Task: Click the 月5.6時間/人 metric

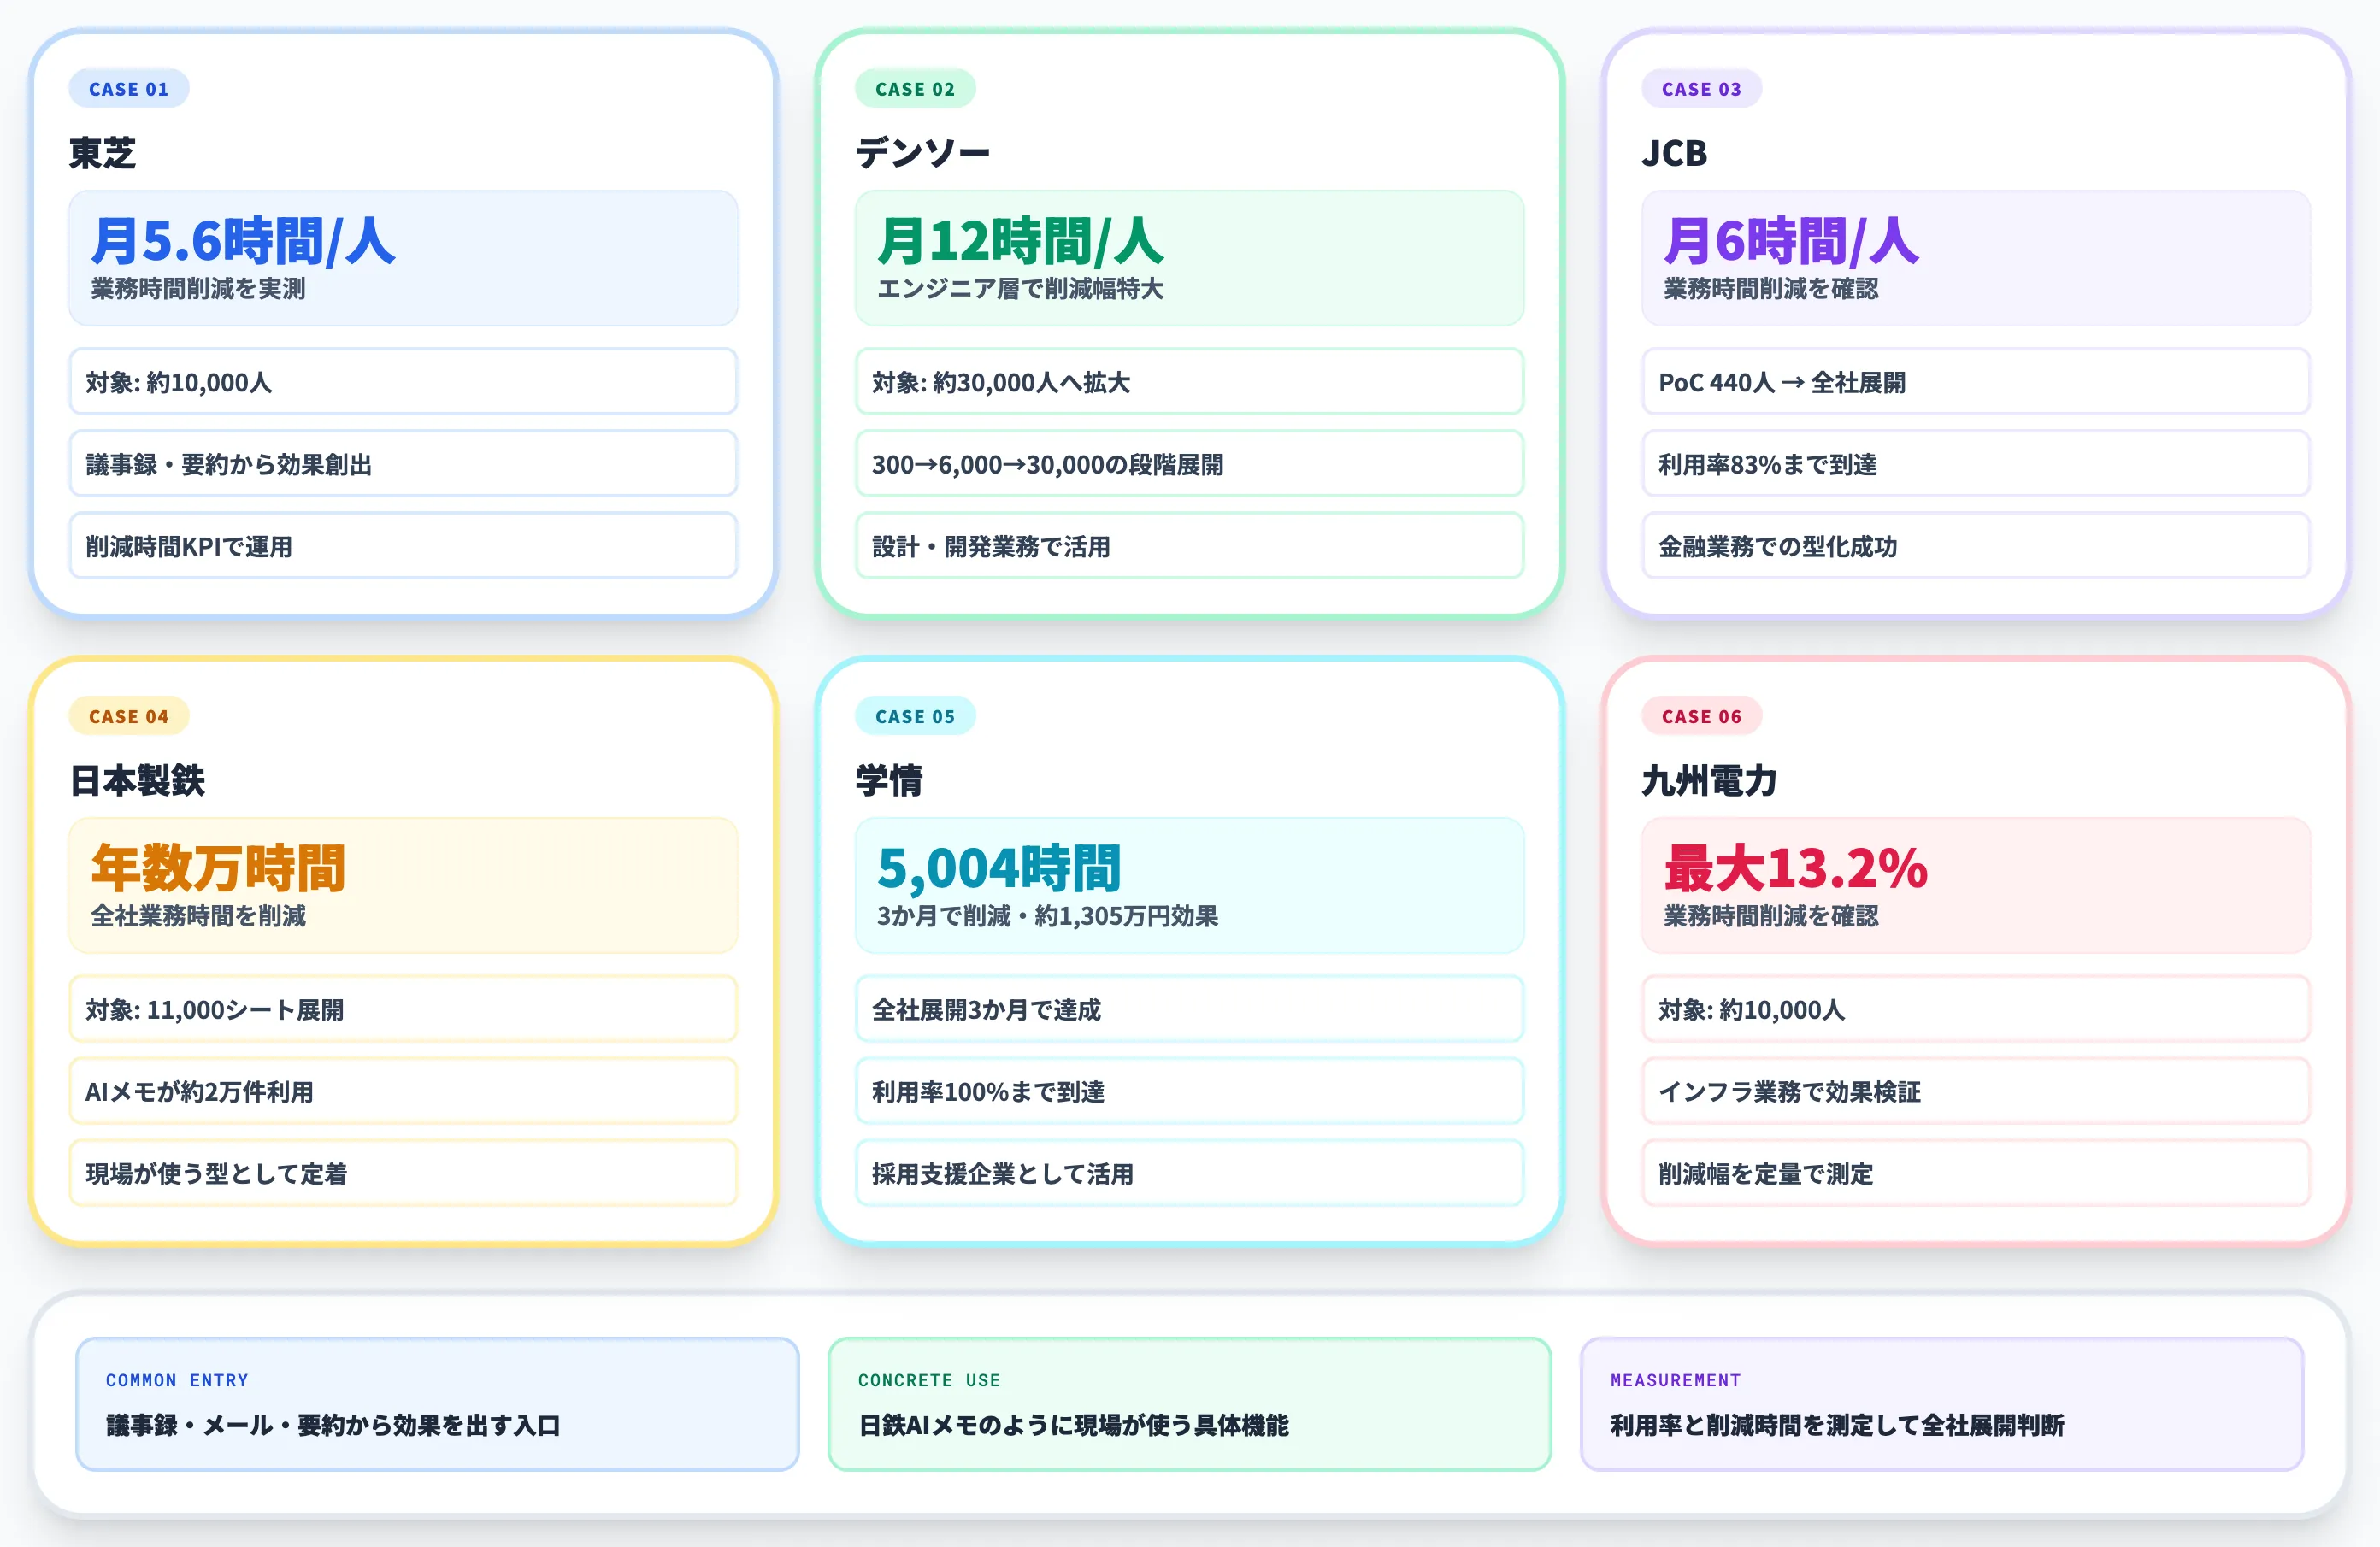Action: [243, 241]
